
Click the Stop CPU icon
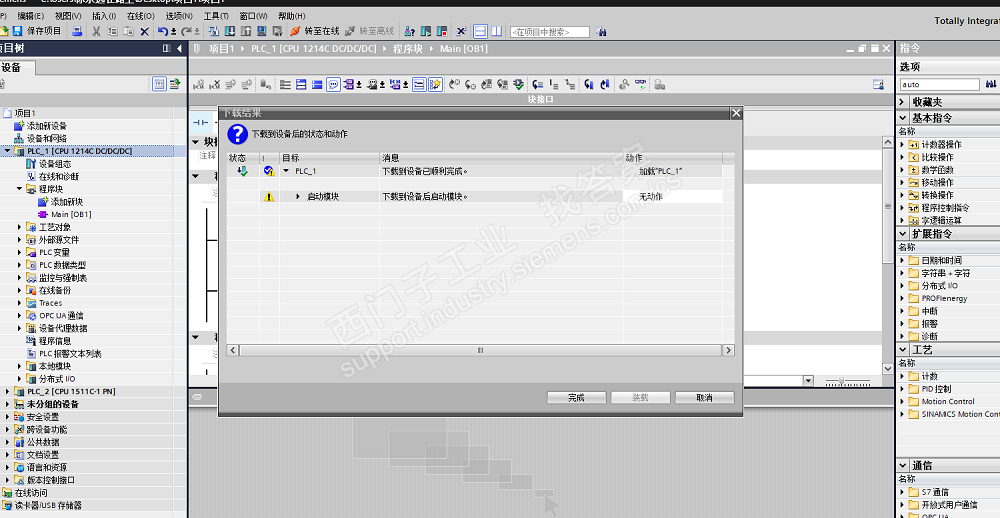pyautogui.click(x=441, y=31)
